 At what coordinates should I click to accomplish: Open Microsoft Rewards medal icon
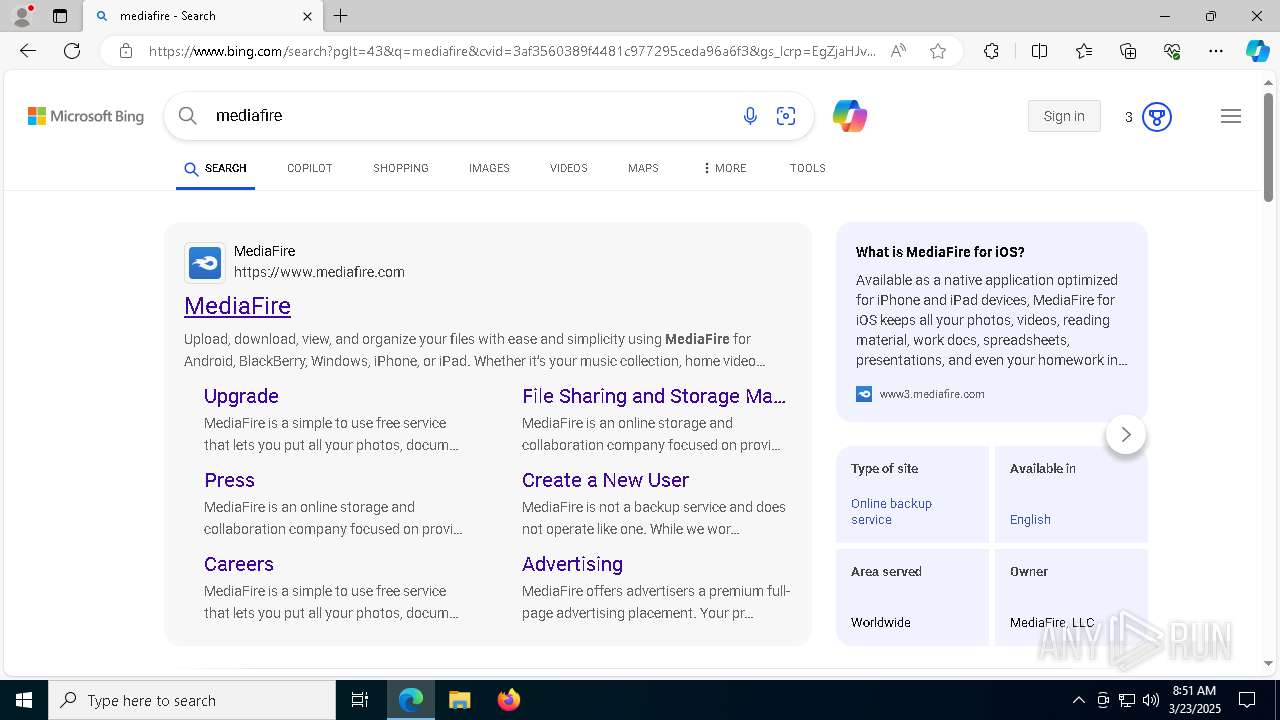pyautogui.click(x=1157, y=117)
